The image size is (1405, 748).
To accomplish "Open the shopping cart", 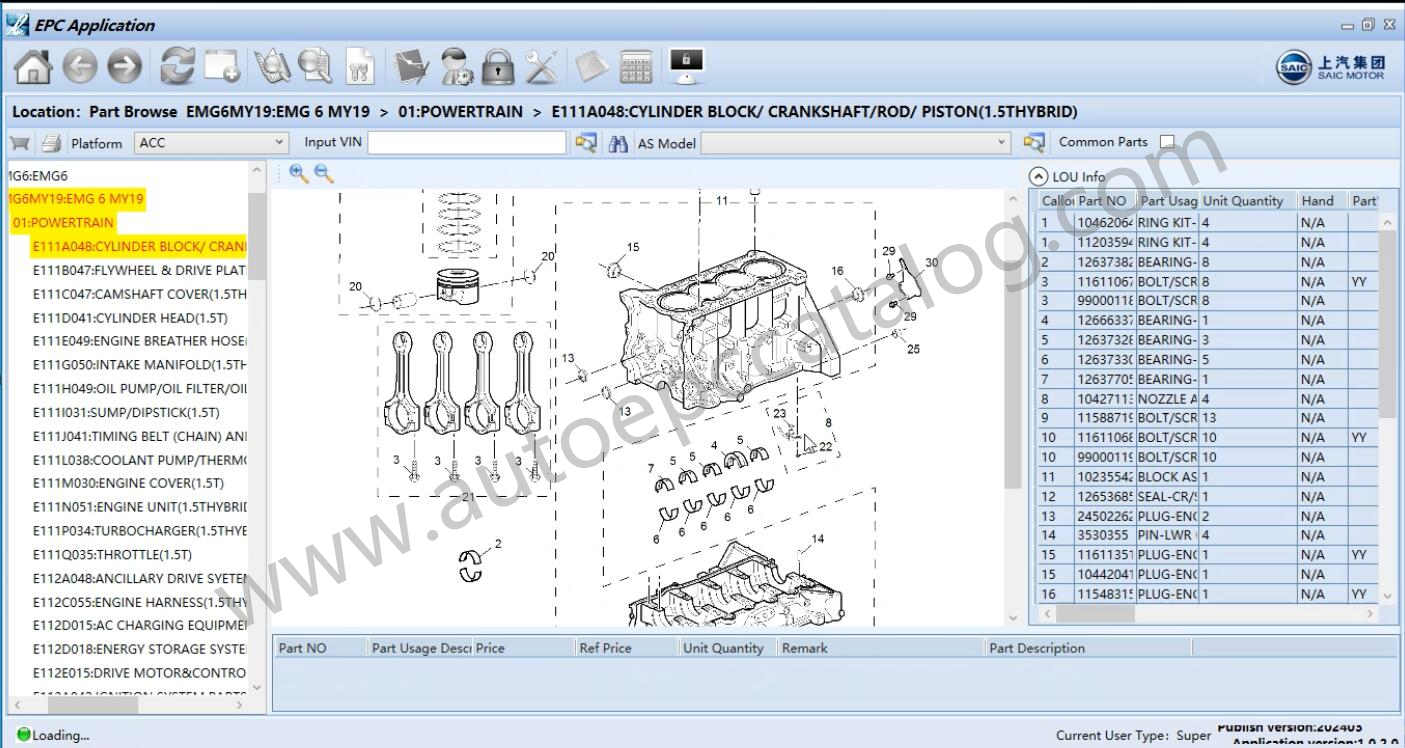I will [x=19, y=143].
